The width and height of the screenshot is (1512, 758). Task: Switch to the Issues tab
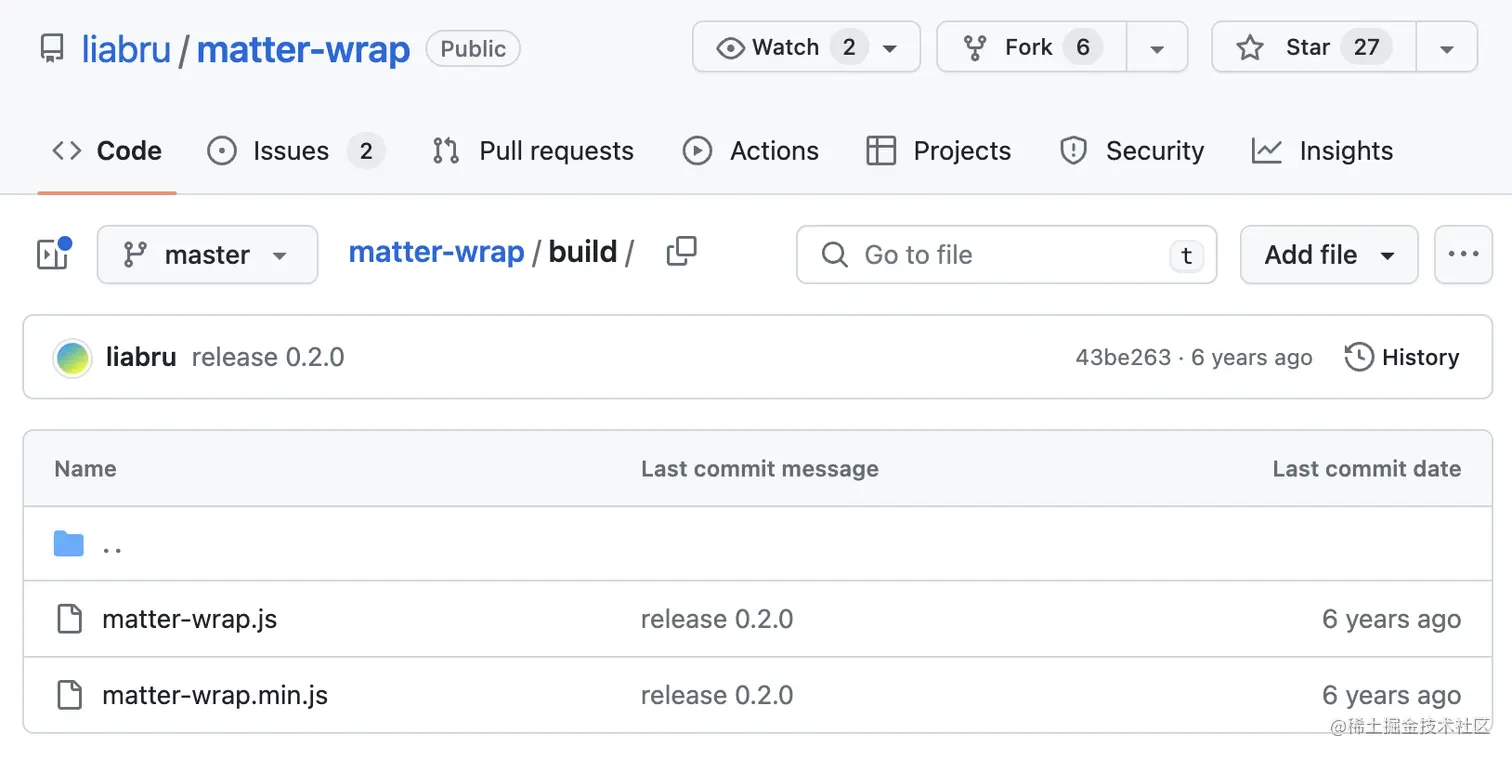coord(295,151)
